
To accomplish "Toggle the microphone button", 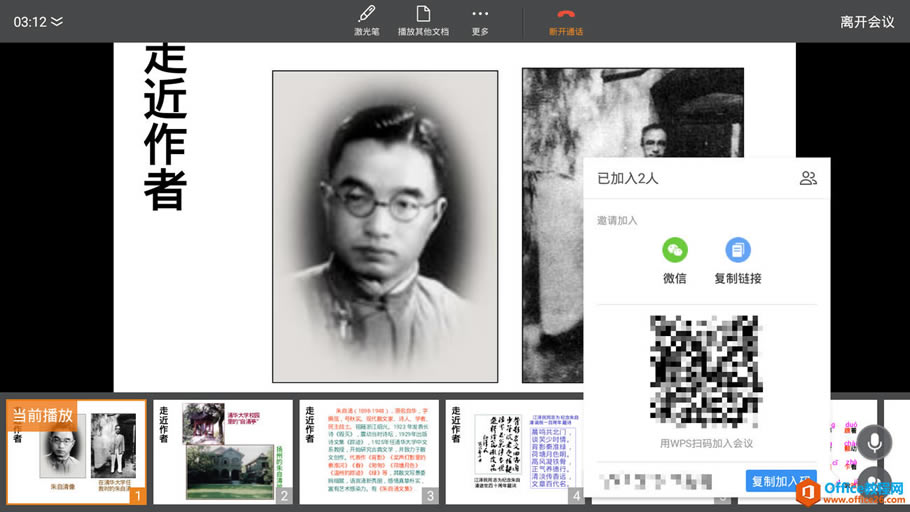I will coord(874,442).
